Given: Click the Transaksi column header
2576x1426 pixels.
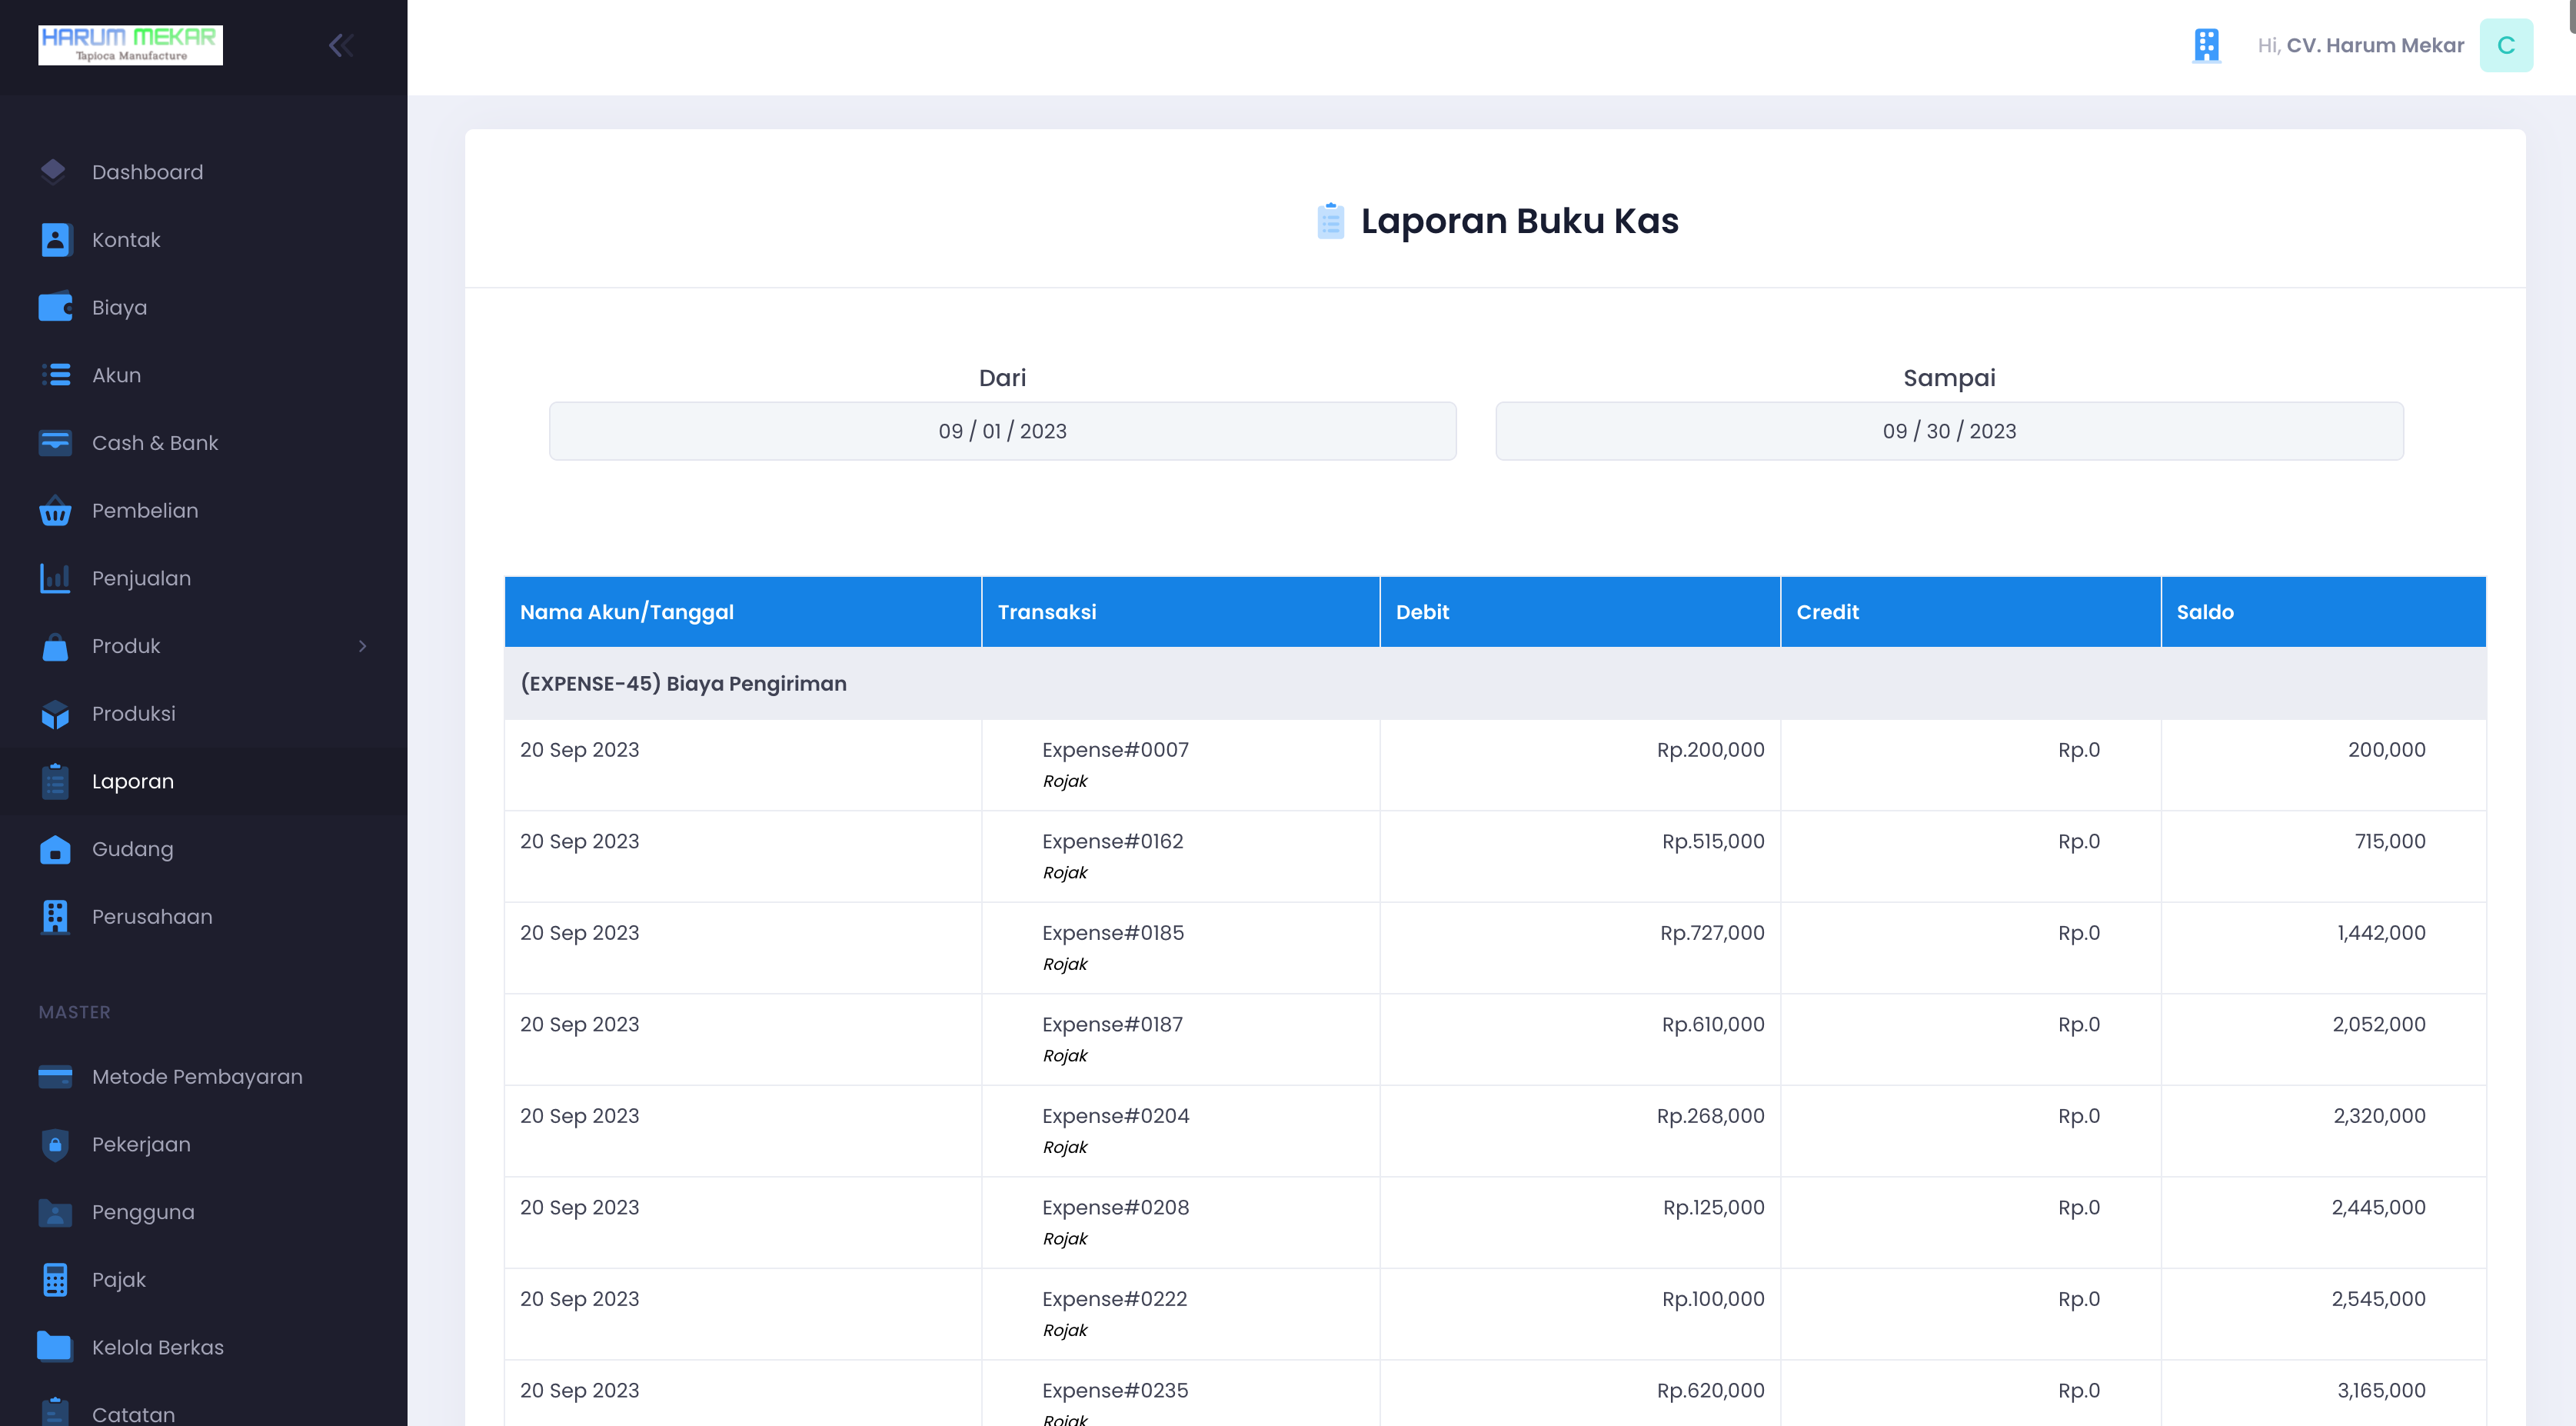Looking at the screenshot, I should pyautogui.click(x=1181, y=612).
